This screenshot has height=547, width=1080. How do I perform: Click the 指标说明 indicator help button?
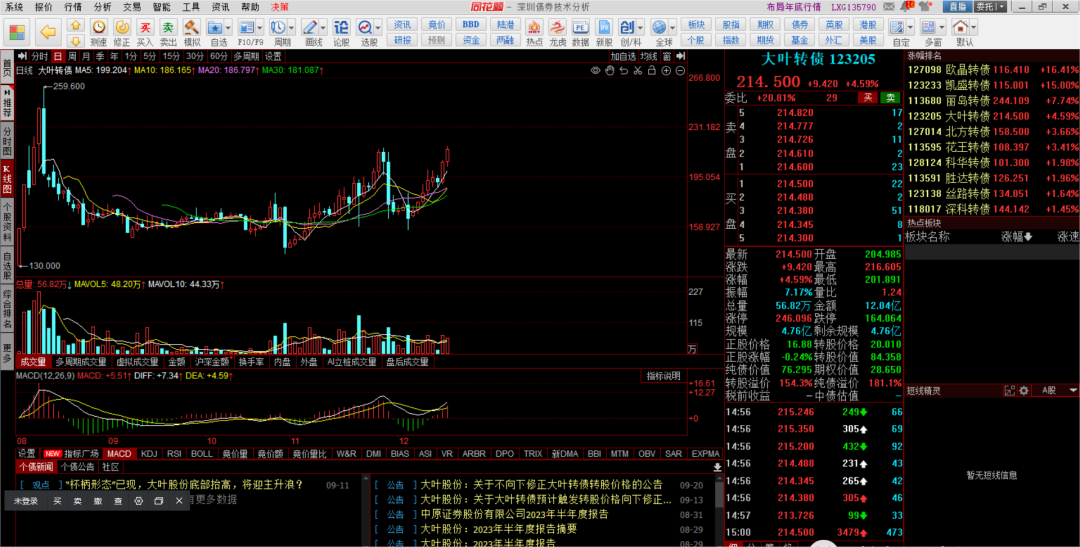663,375
